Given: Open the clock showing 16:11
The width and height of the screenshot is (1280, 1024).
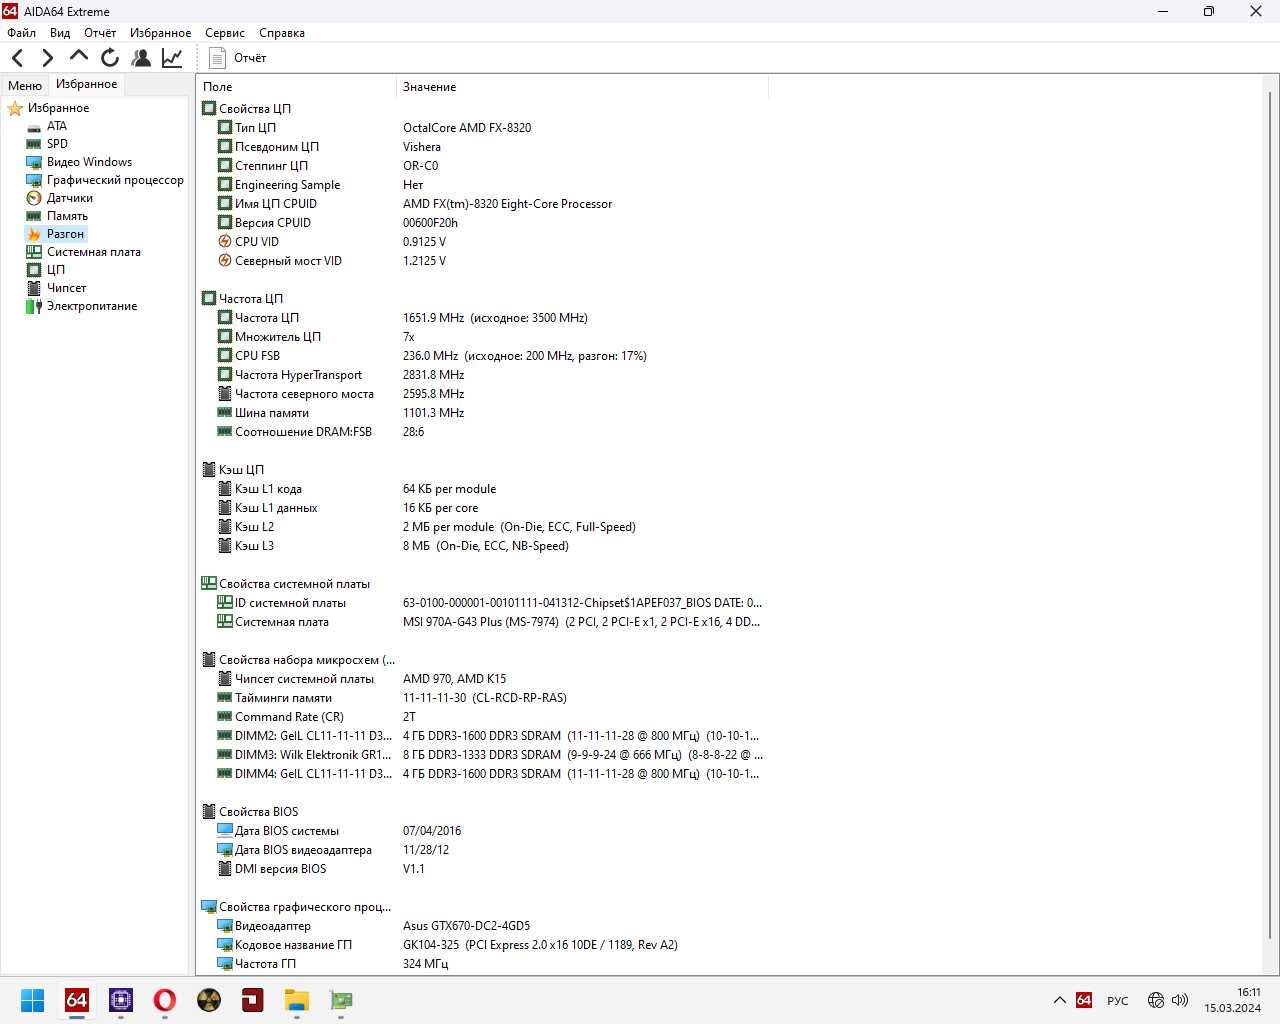Looking at the screenshot, I should tap(1232, 1000).
